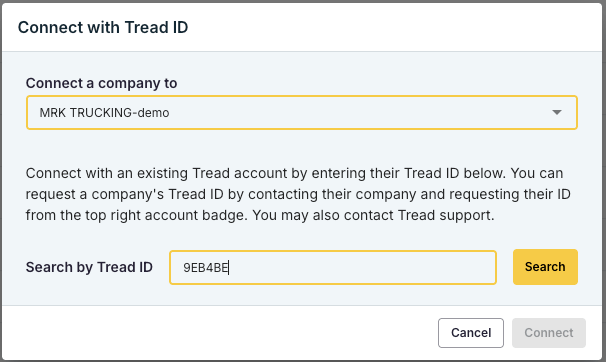This screenshot has height=362, width=606.
Task: Click the Connect with Tread ID title
Action: click(103, 27)
